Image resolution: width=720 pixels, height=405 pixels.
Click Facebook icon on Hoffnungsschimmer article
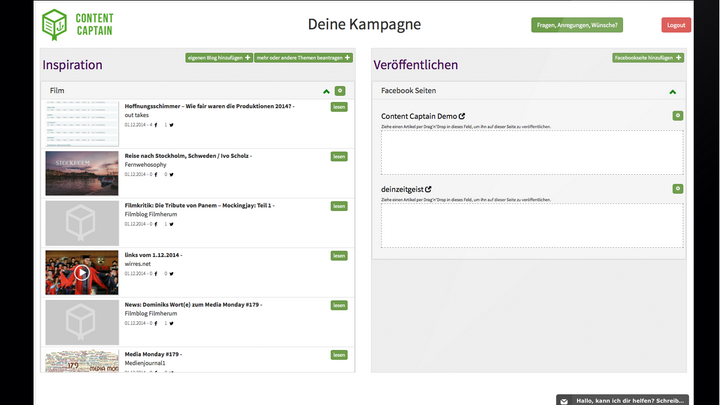[x=156, y=125]
